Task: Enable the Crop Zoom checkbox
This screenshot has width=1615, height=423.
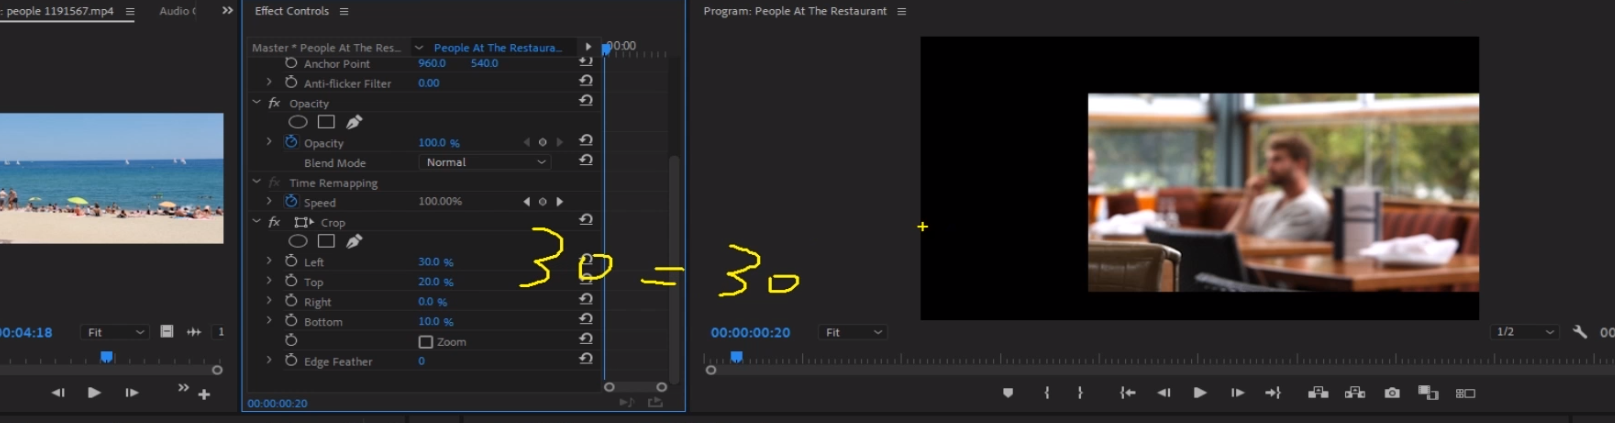Action: tap(425, 342)
